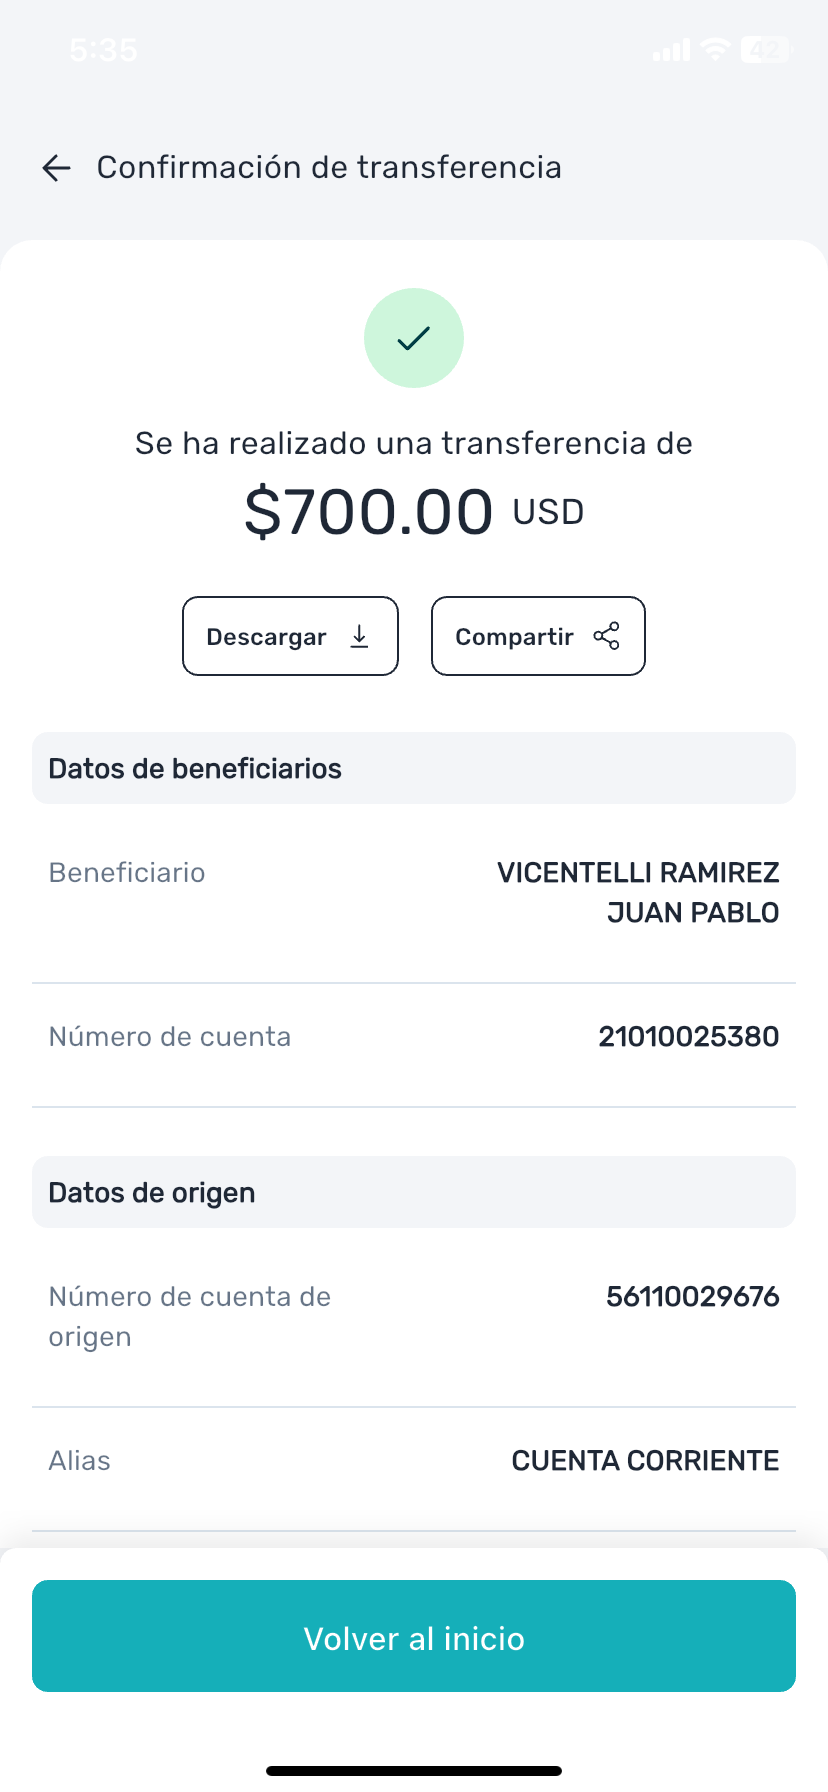Tap origin account number 56110029676
This screenshot has width=828, height=1792.
tap(692, 1297)
